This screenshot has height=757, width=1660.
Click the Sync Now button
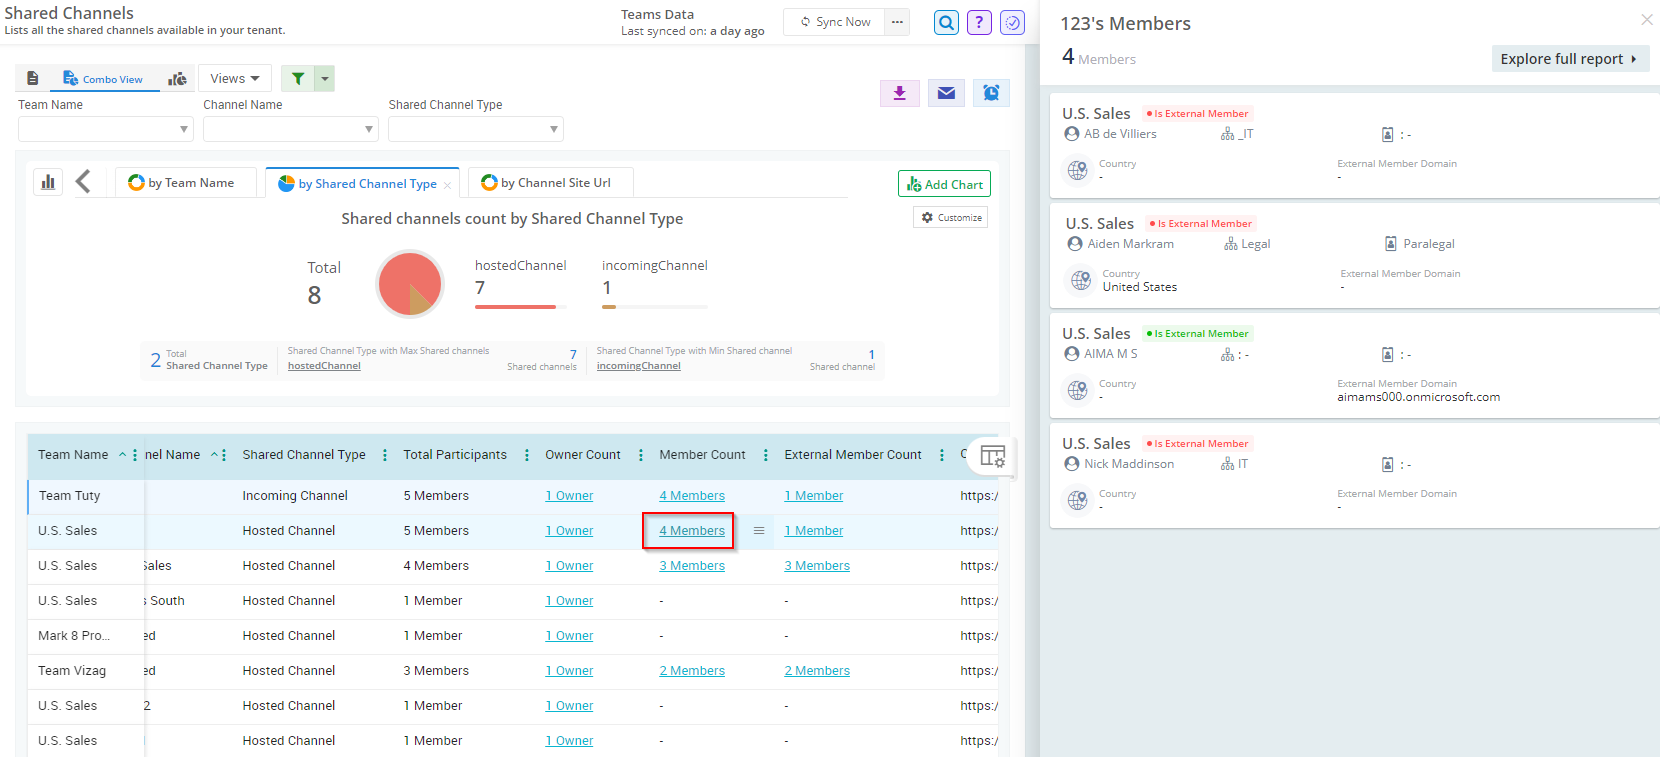835,22
